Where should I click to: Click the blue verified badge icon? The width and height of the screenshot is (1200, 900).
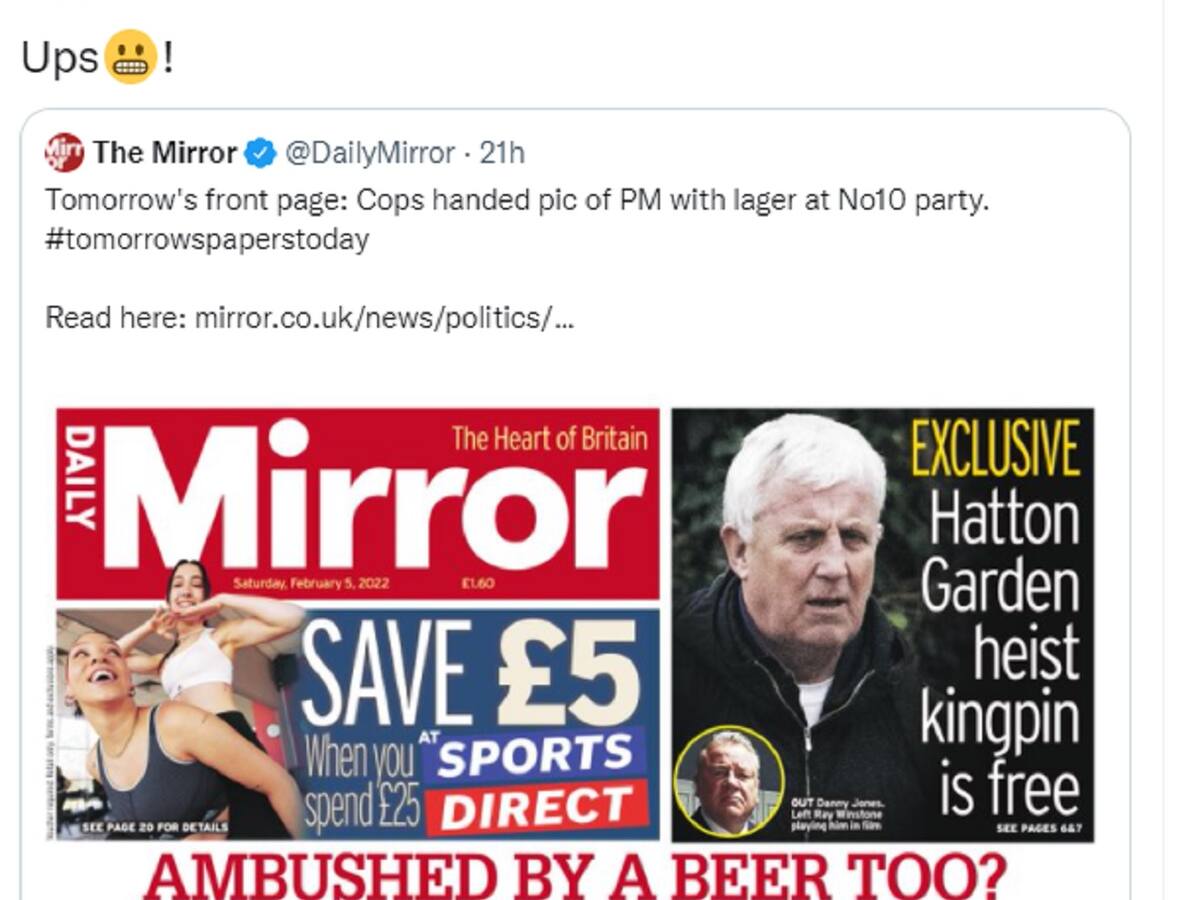pos(260,153)
